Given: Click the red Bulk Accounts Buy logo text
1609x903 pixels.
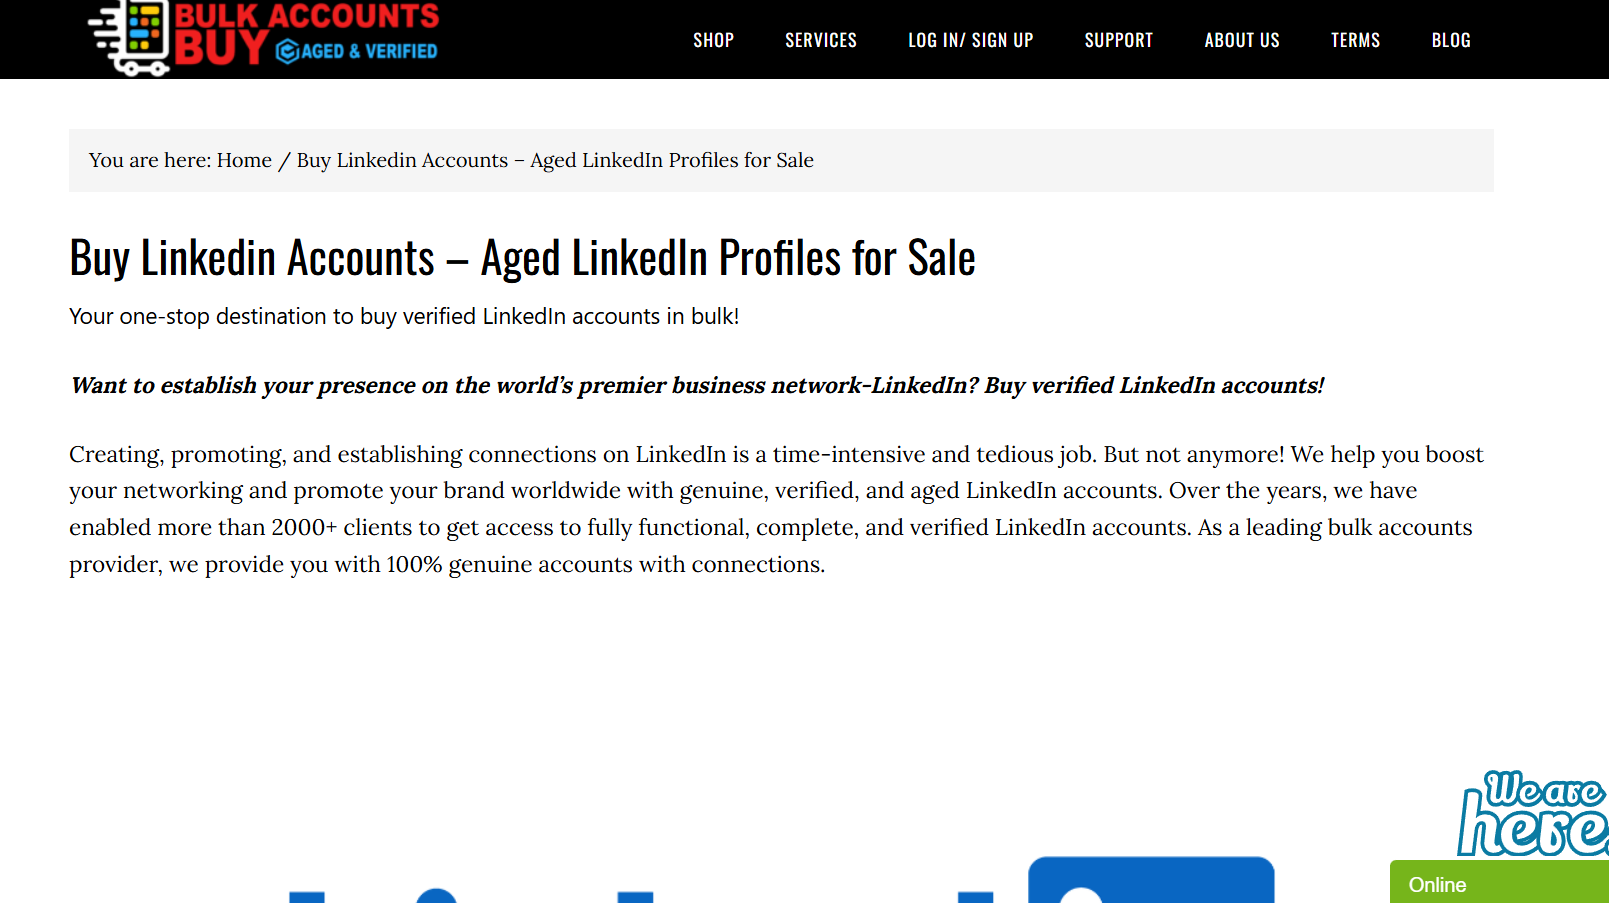Looking at the screenshot, I should click(306, 17).
